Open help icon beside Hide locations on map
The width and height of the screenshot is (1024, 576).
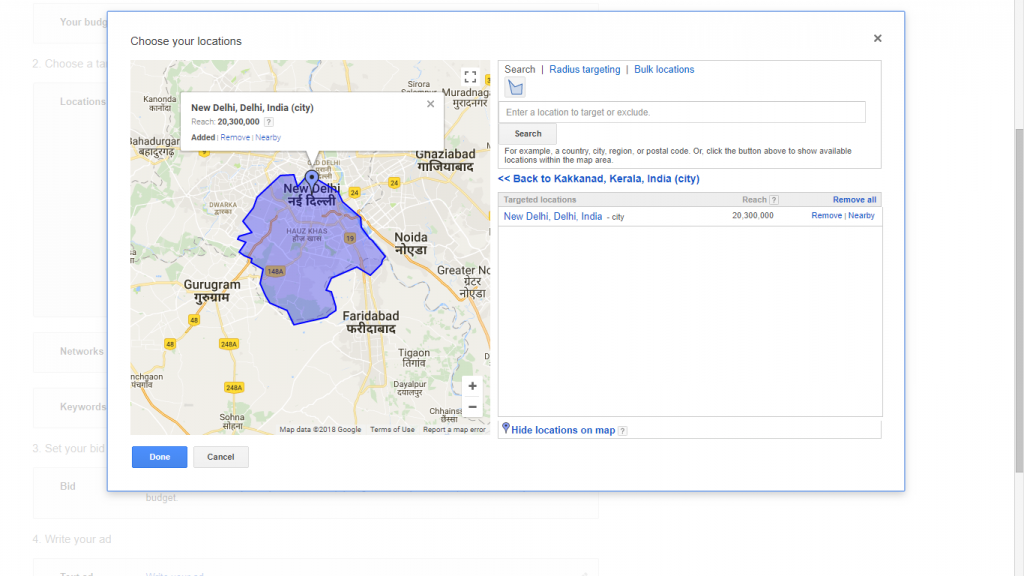[x=622, y=430]
